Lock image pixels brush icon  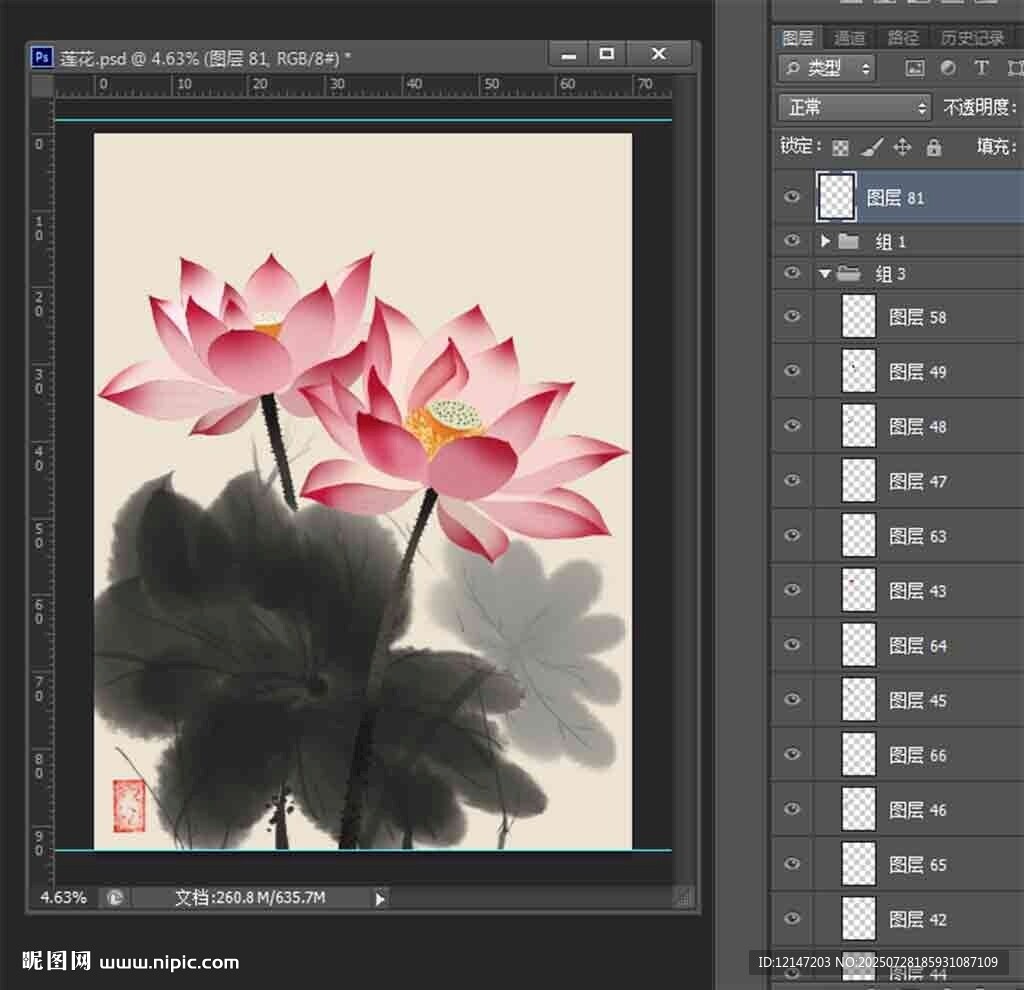coord(872,147)
